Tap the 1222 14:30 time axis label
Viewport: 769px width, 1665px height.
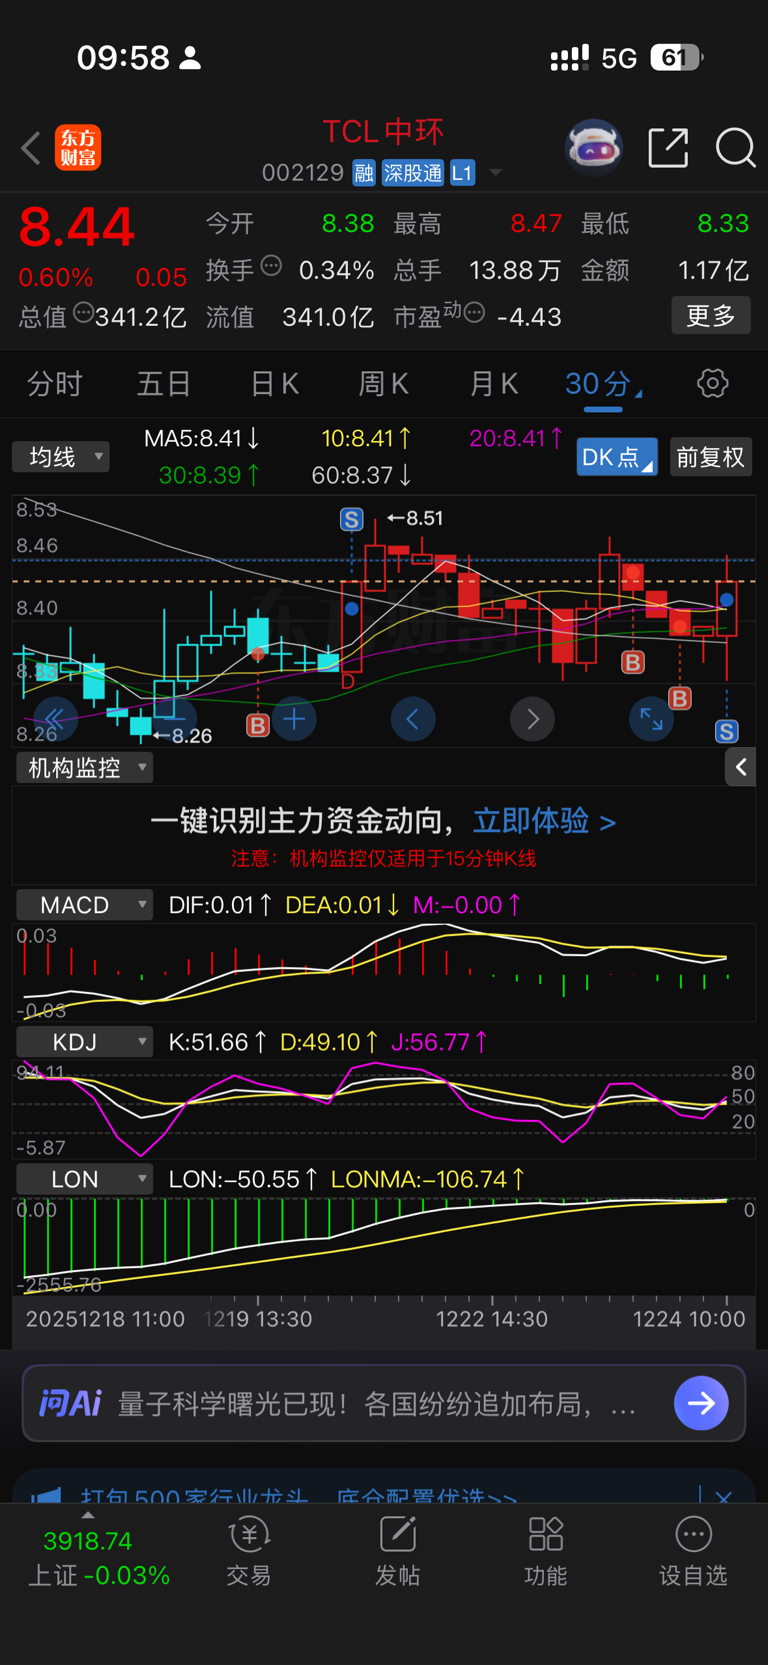[x=492, y=1319]
